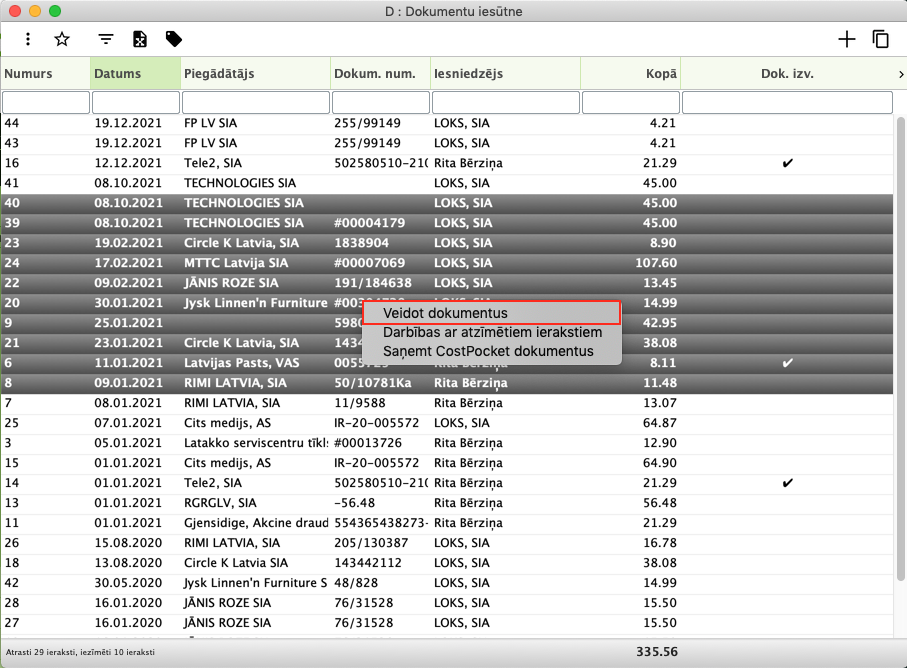
Task: Click document number 50/10781Ka
Action: point(373,383)
